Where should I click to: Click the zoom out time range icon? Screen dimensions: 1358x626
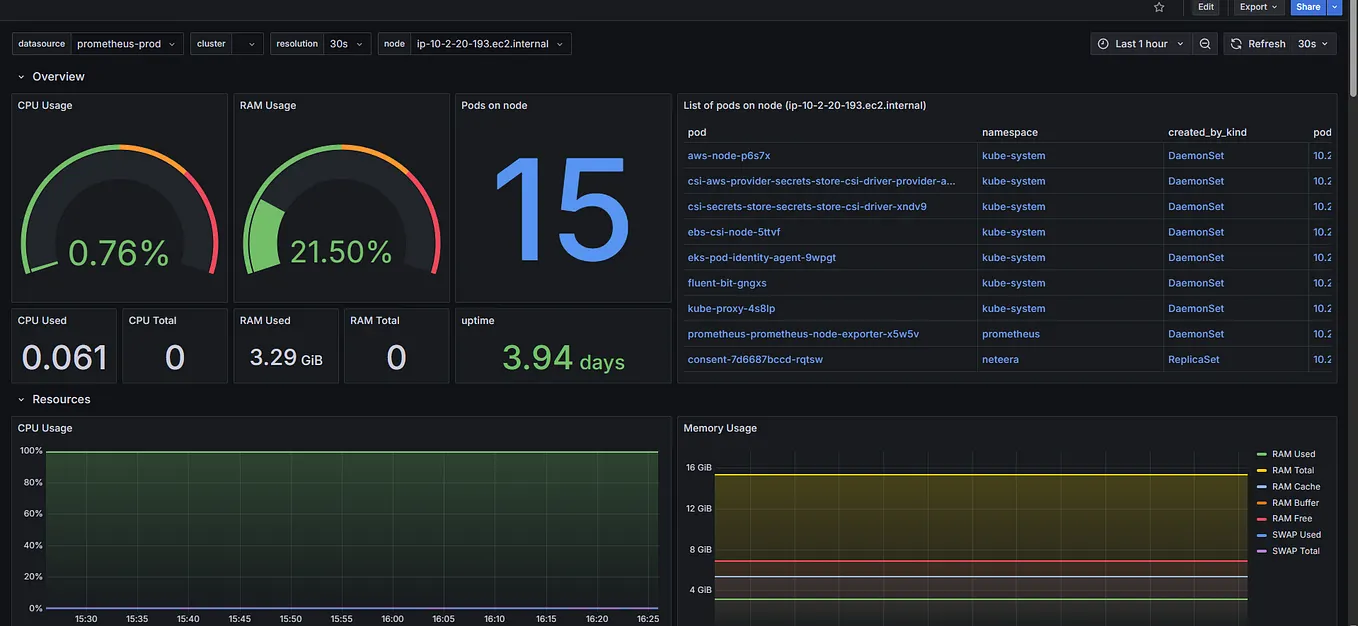tap(1205, 44)
